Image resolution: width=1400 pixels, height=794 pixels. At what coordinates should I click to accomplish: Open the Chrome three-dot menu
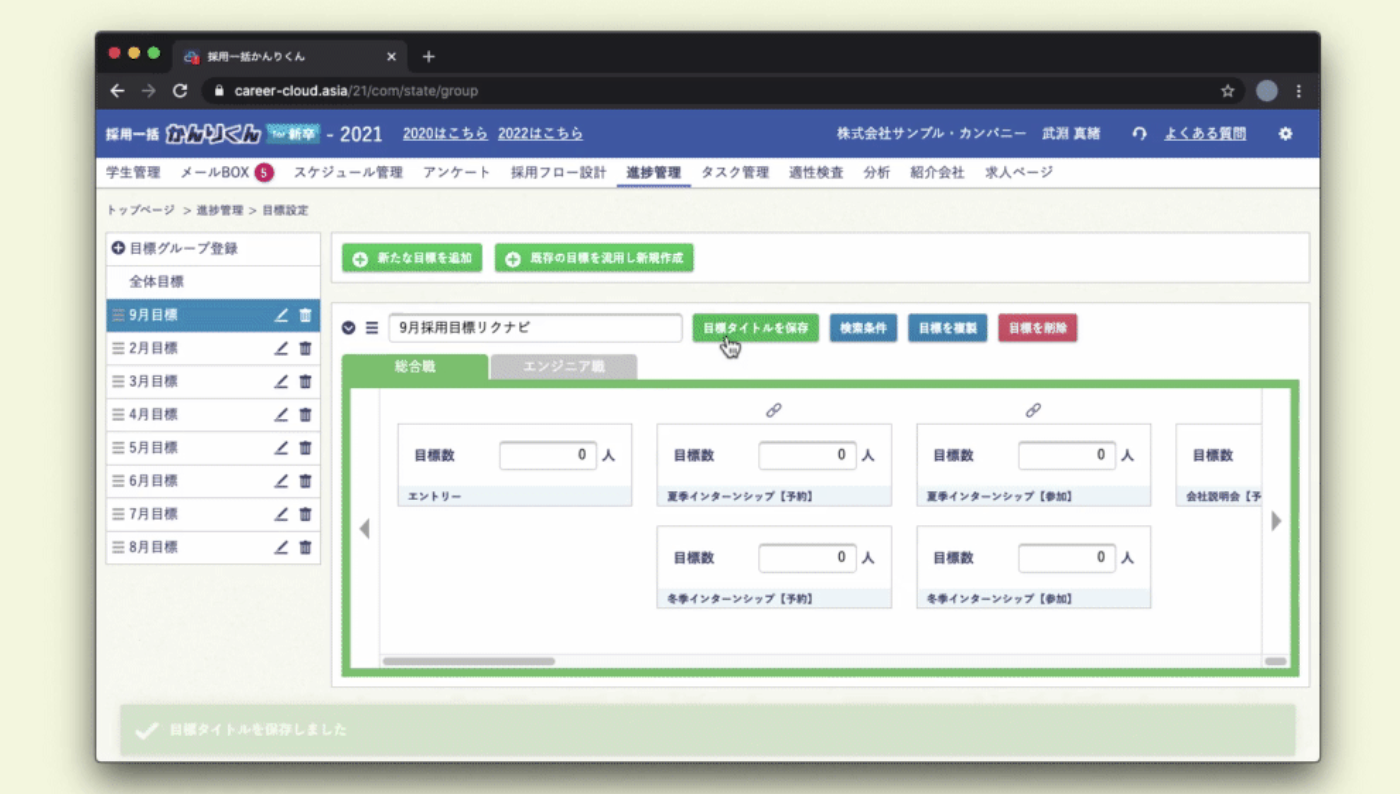(1299, 91)
